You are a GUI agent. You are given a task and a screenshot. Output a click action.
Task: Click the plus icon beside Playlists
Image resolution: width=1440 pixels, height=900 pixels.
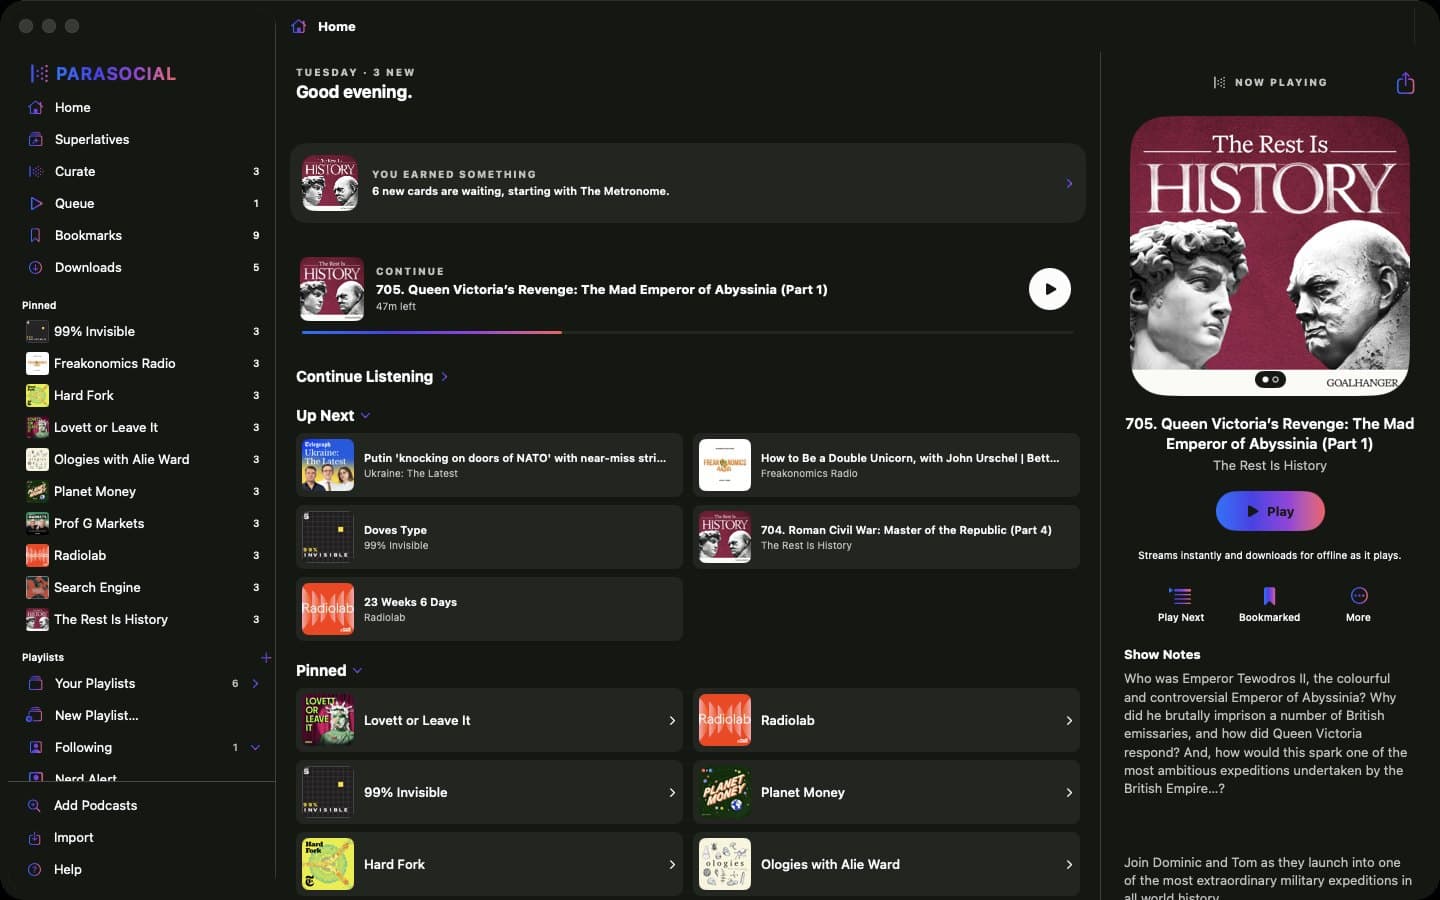tap(266, 657)
